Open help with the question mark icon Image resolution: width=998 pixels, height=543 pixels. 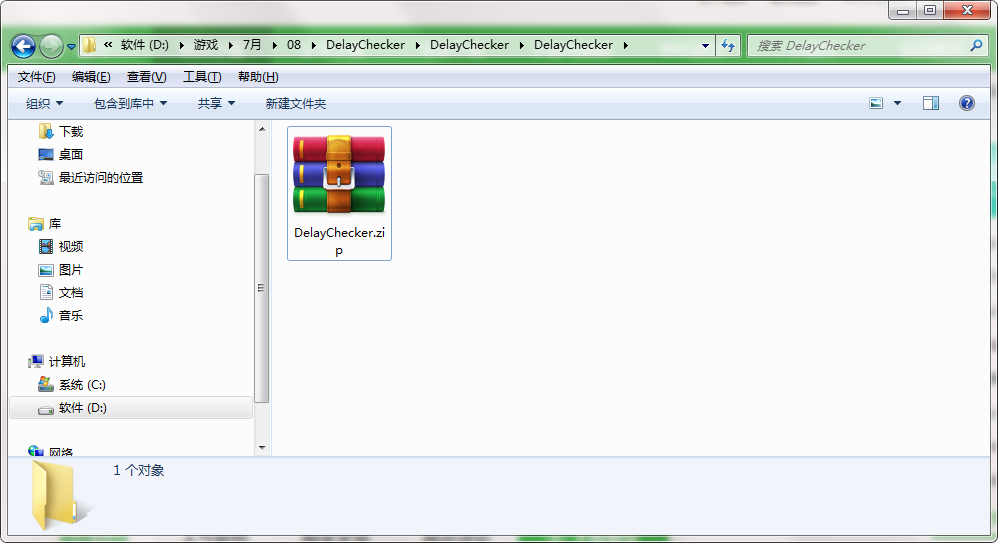tap(966, 103)
